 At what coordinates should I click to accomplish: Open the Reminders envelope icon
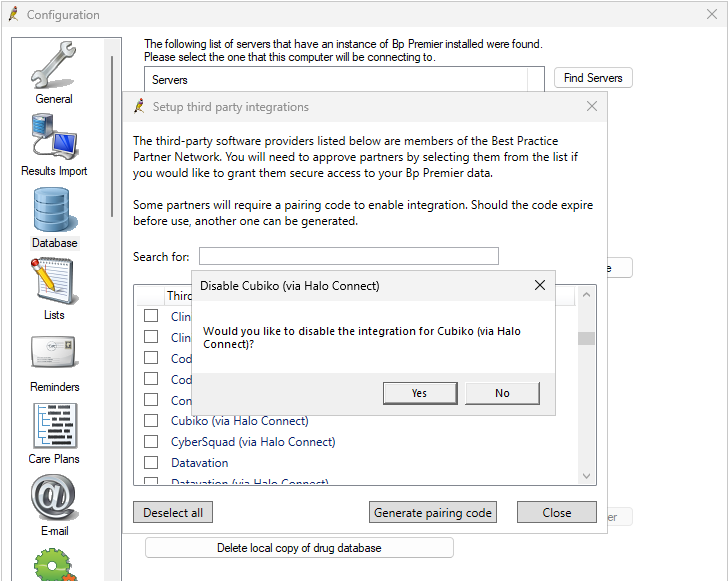coord(54,354)
